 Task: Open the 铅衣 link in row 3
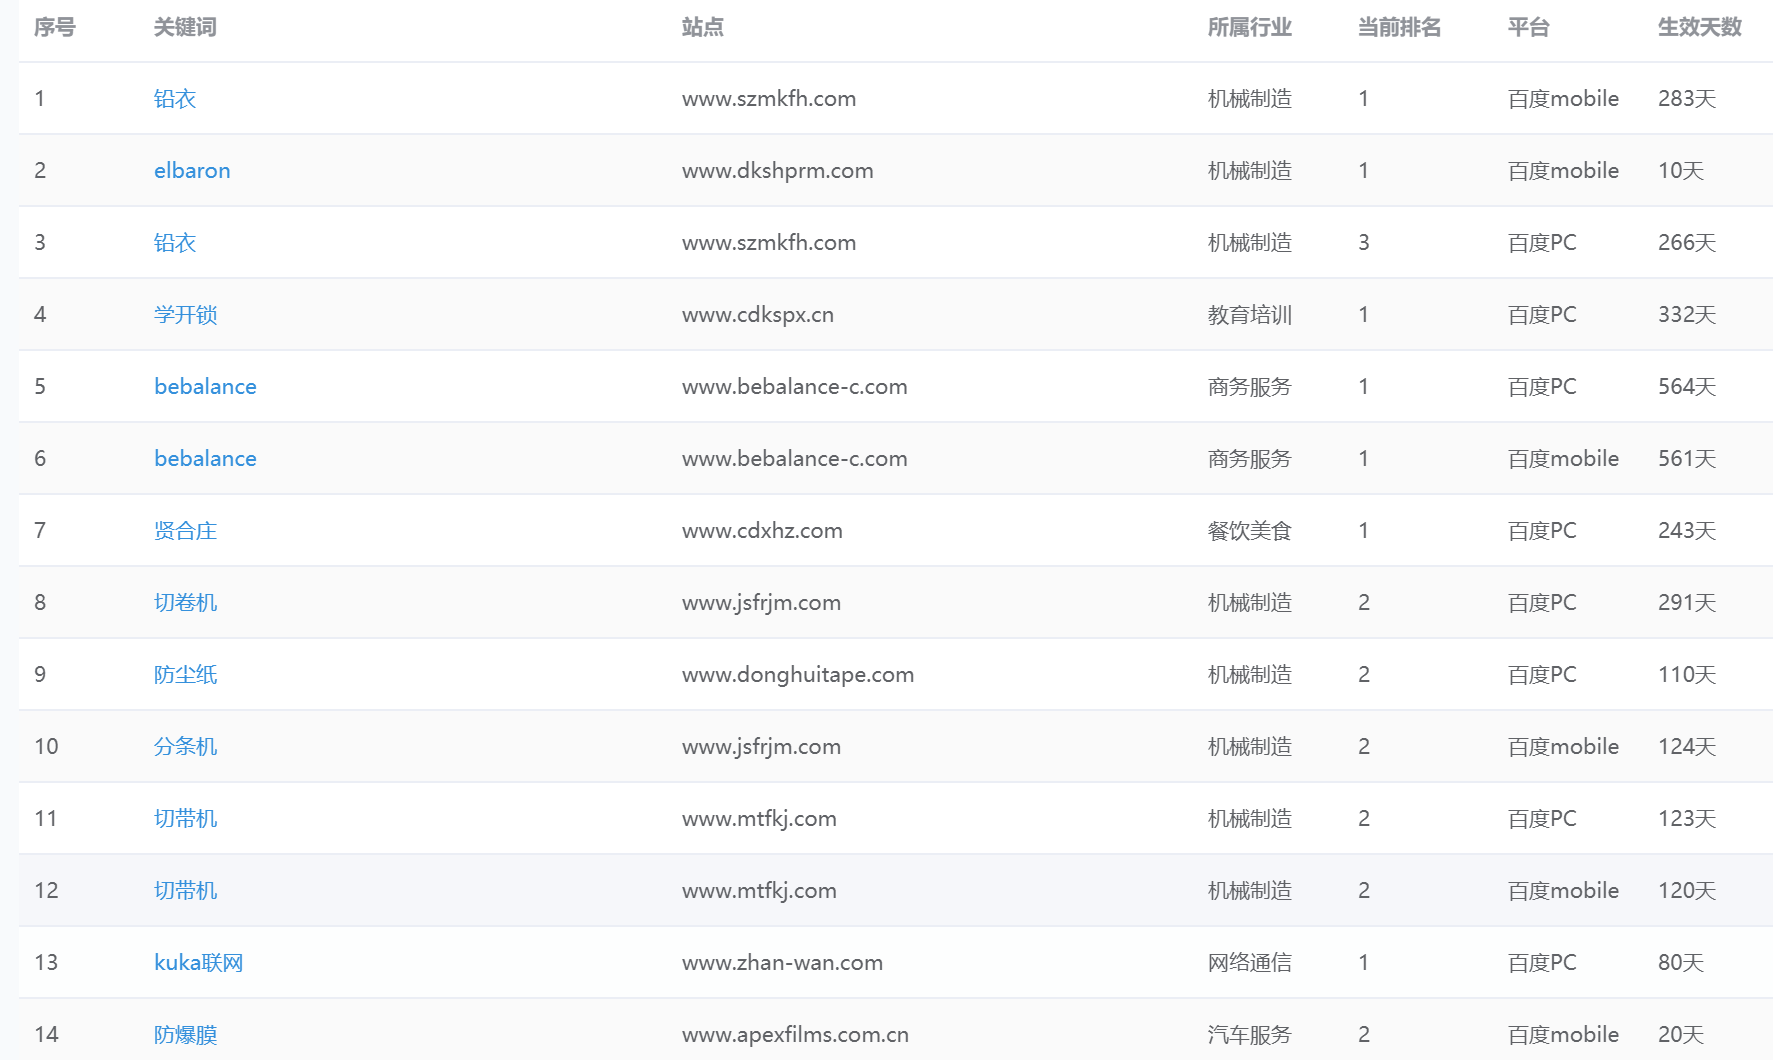[x=175, y=243]
